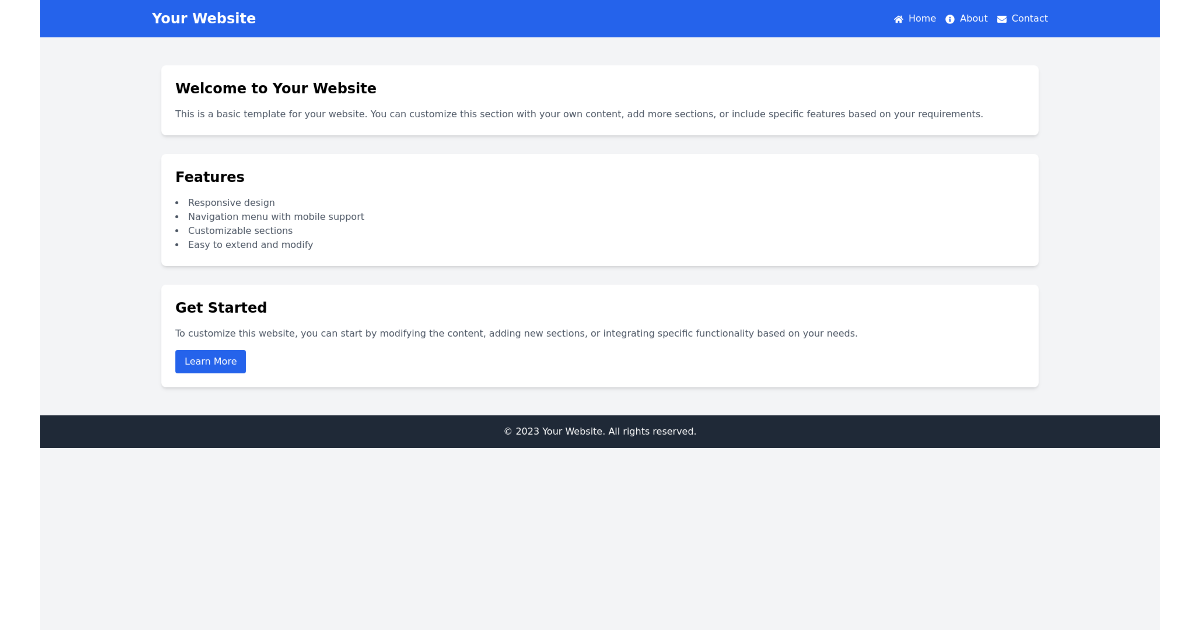
Task: Open the About page from the navbar
Action: 973,18
